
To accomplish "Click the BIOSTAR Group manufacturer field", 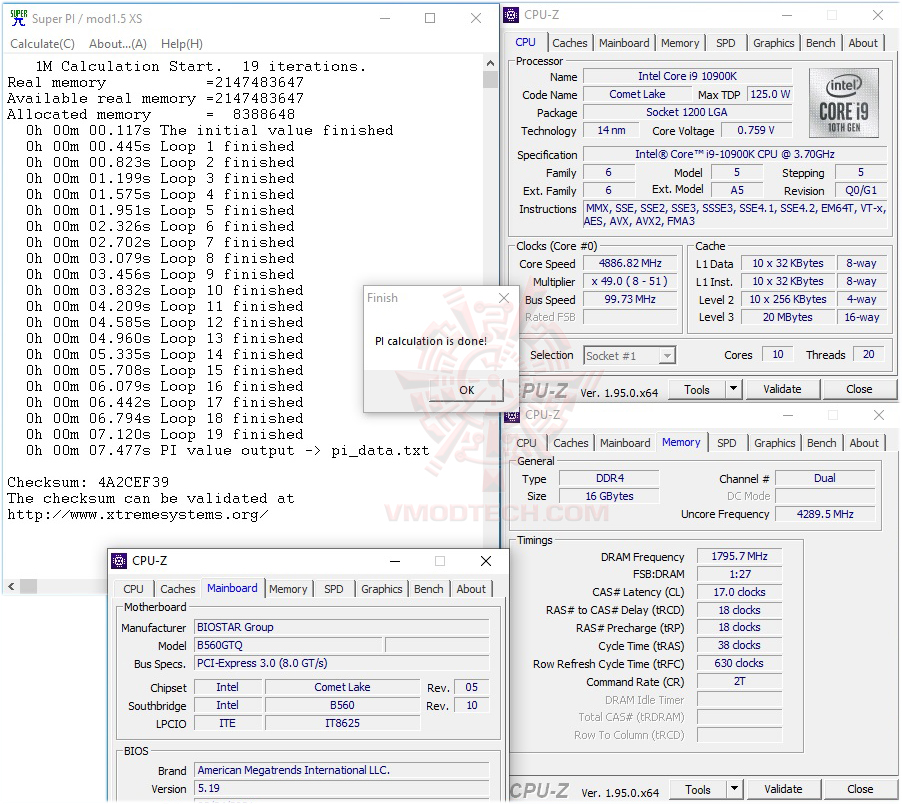I will tap(342, 627).
